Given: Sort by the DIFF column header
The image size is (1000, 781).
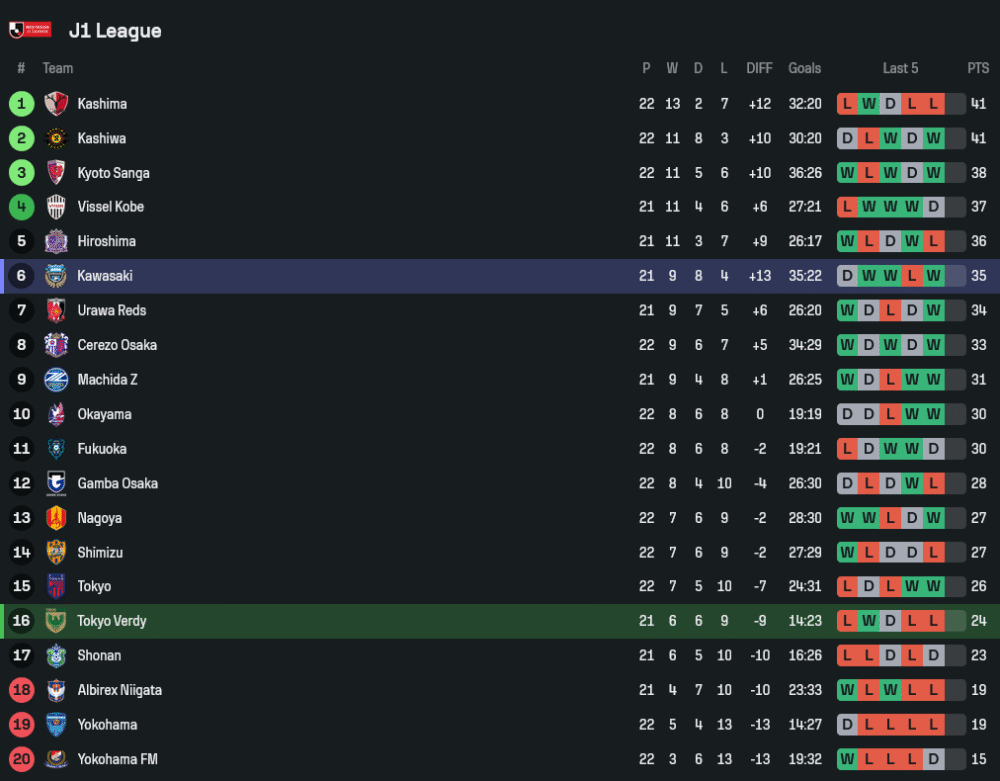Looking at the screenshot, I should (759, 68).
